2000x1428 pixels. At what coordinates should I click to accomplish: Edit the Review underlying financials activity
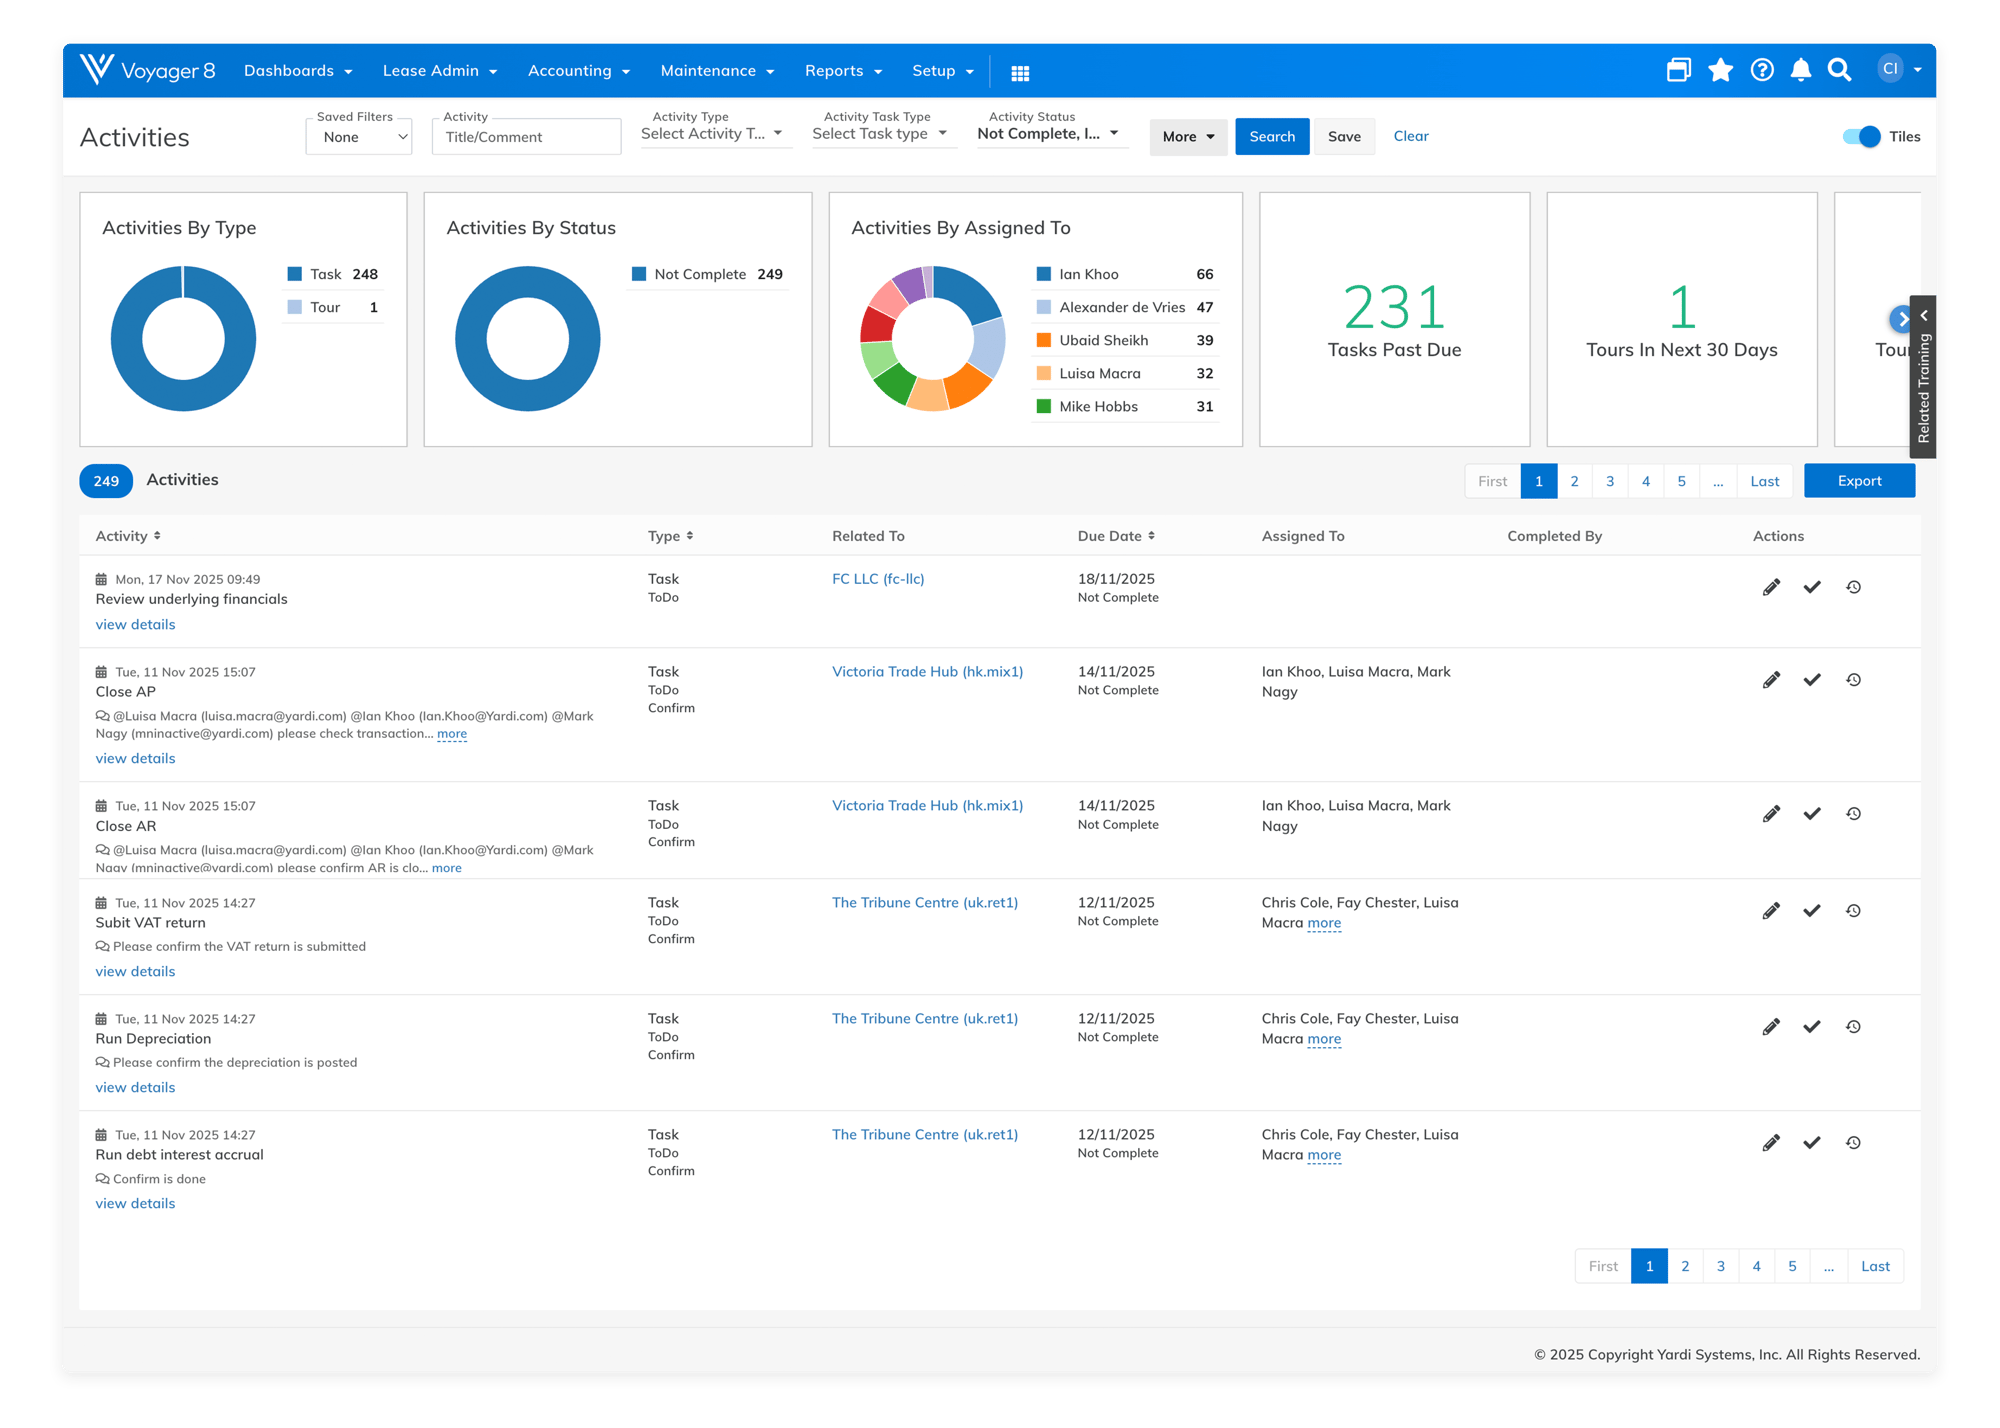pyautogui.click(x=1771, y=587)
